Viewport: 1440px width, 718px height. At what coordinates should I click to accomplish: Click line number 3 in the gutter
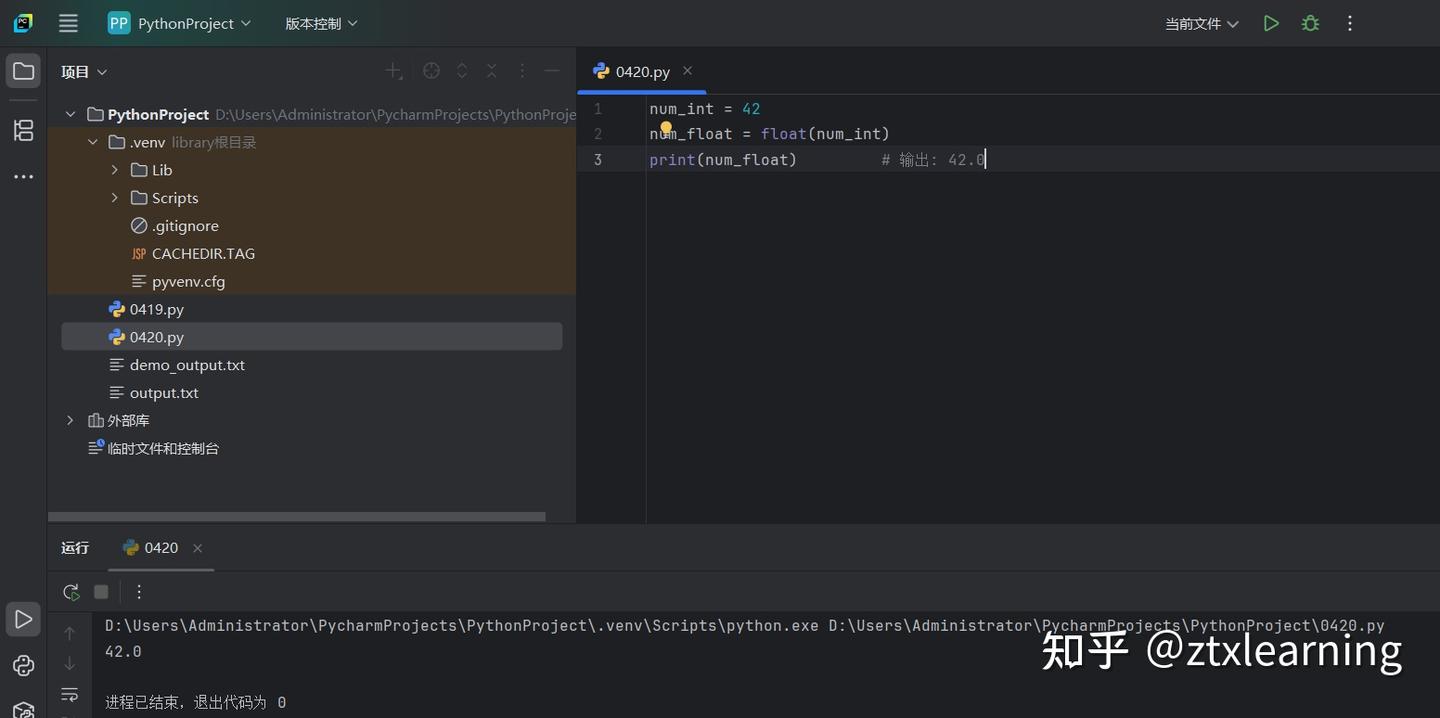click(598, 160)
